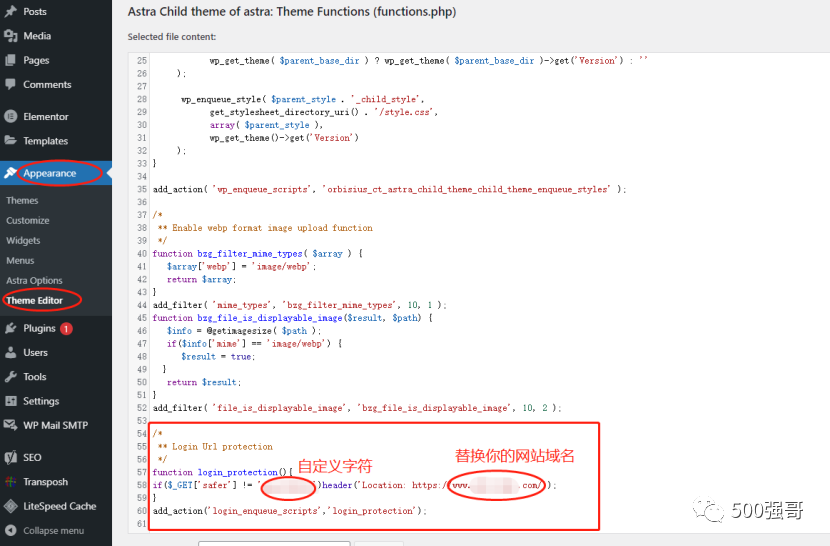Click the Plugins plug icon

point(11,328)
